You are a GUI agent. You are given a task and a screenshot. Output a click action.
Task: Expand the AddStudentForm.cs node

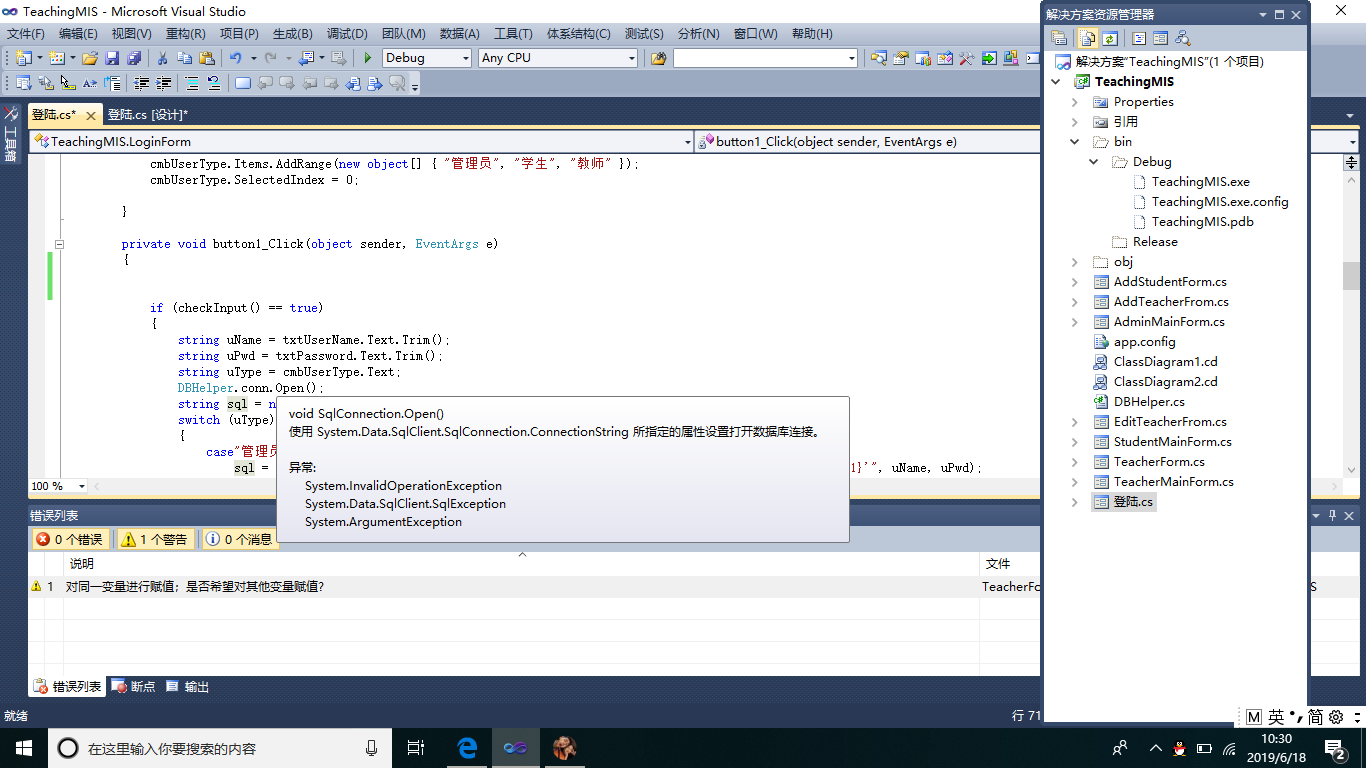(1075, 282)
